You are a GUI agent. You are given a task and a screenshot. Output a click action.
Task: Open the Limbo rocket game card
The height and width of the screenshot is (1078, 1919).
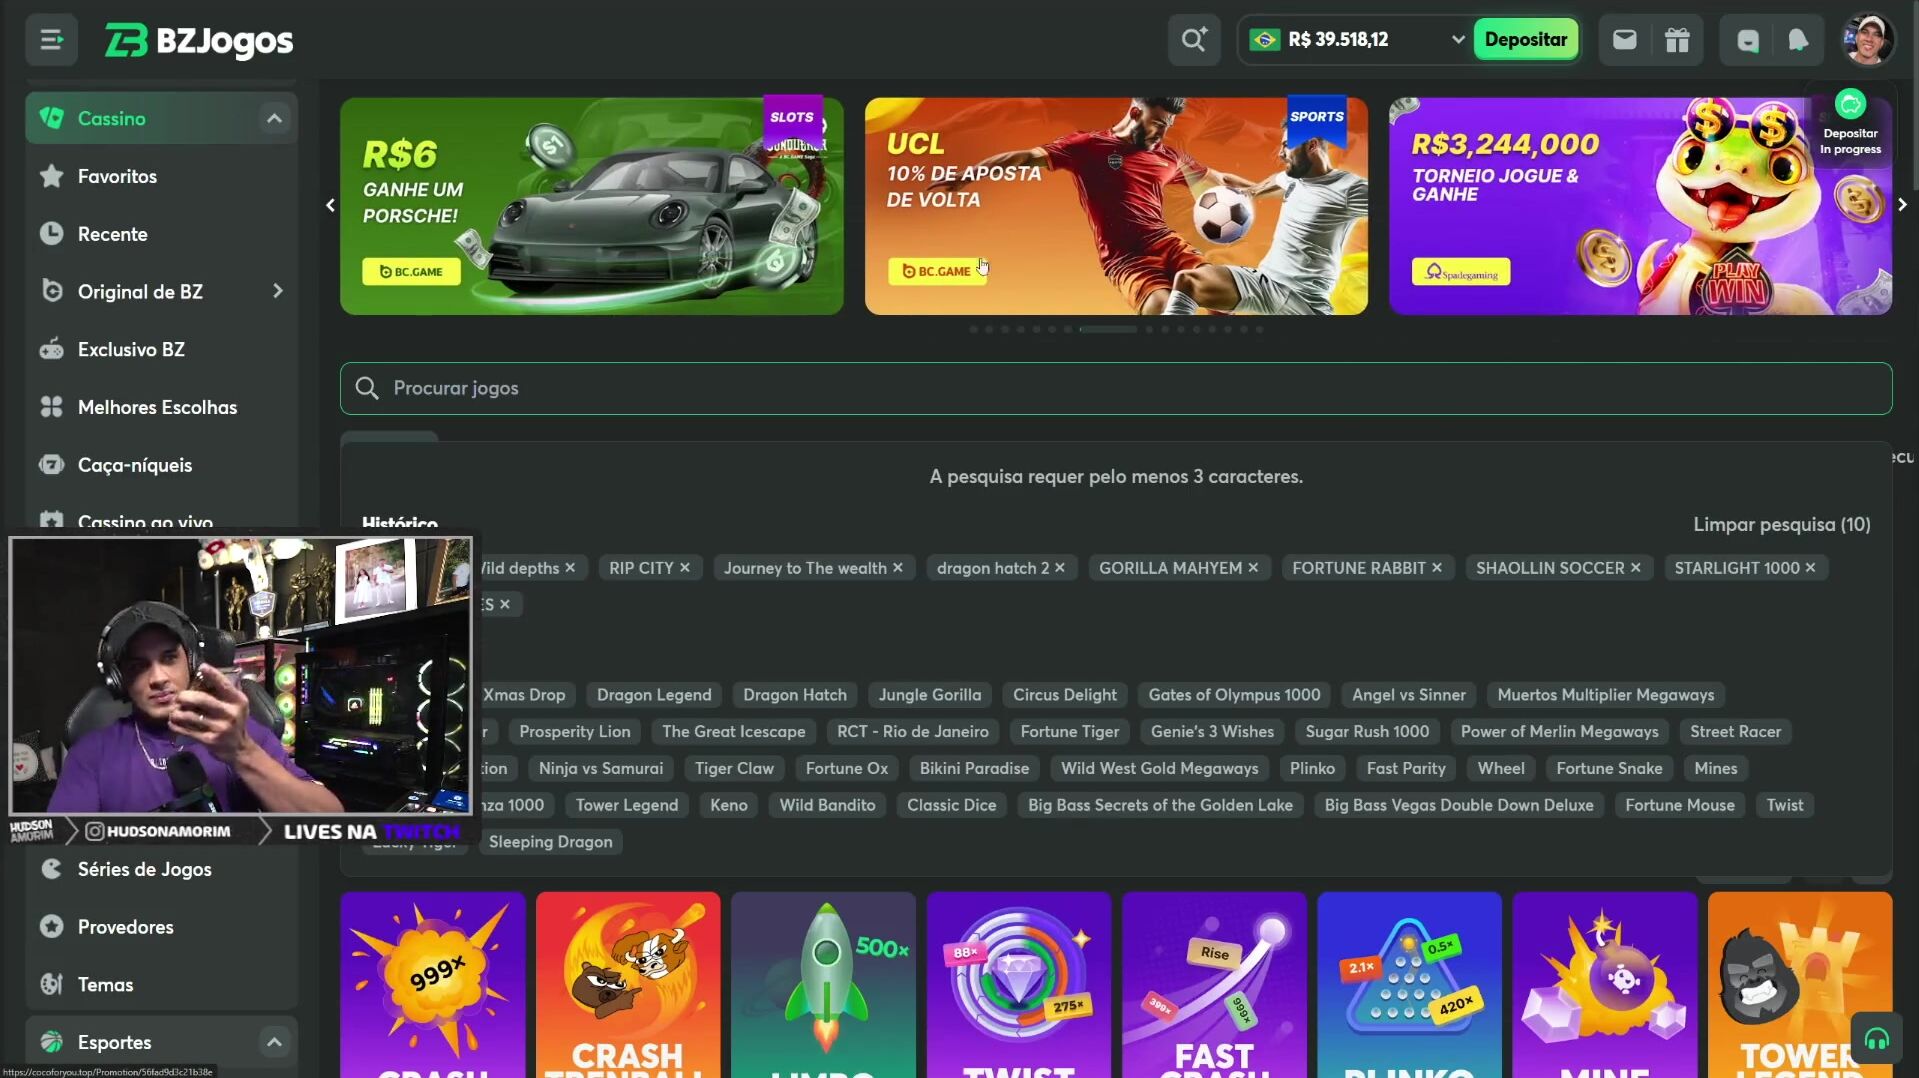(x=823, y=985)
